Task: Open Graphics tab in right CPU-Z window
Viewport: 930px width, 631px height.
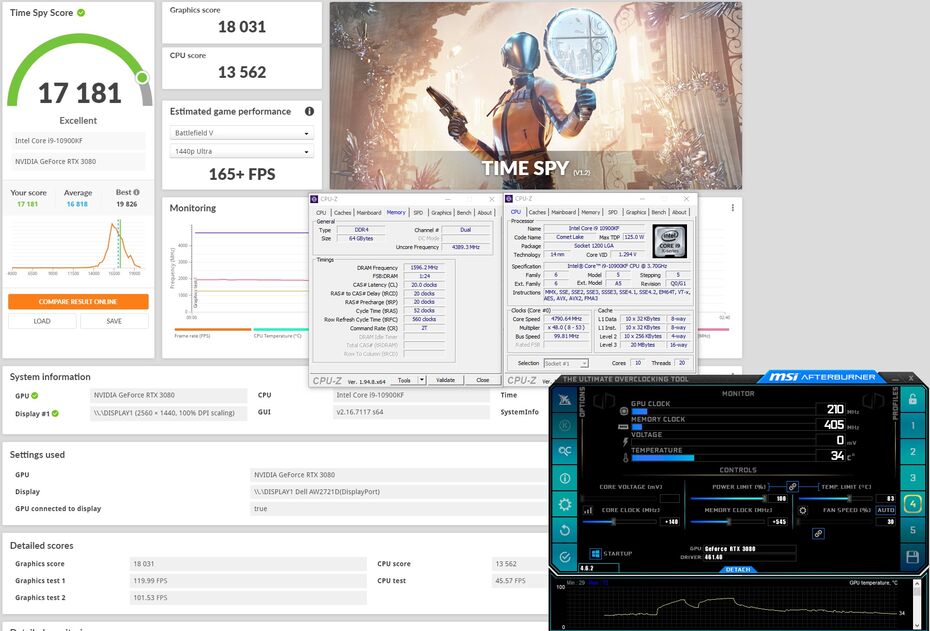Action: tap(635, 212)
